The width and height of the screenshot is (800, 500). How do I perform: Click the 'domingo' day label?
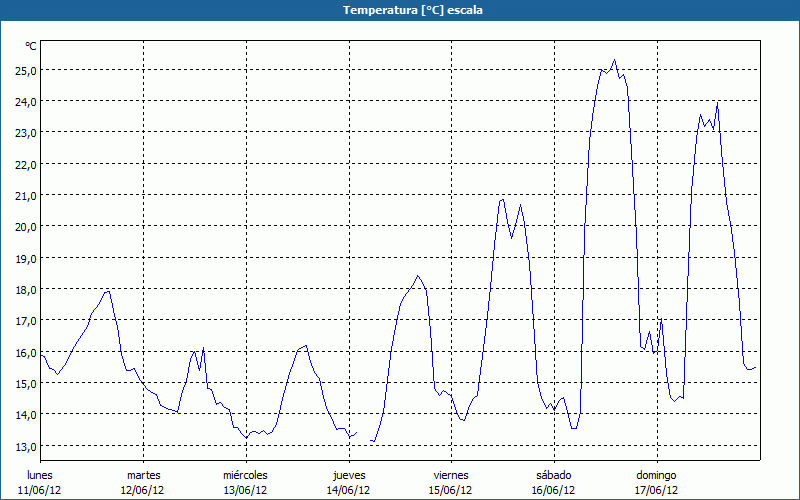point(656,476)
